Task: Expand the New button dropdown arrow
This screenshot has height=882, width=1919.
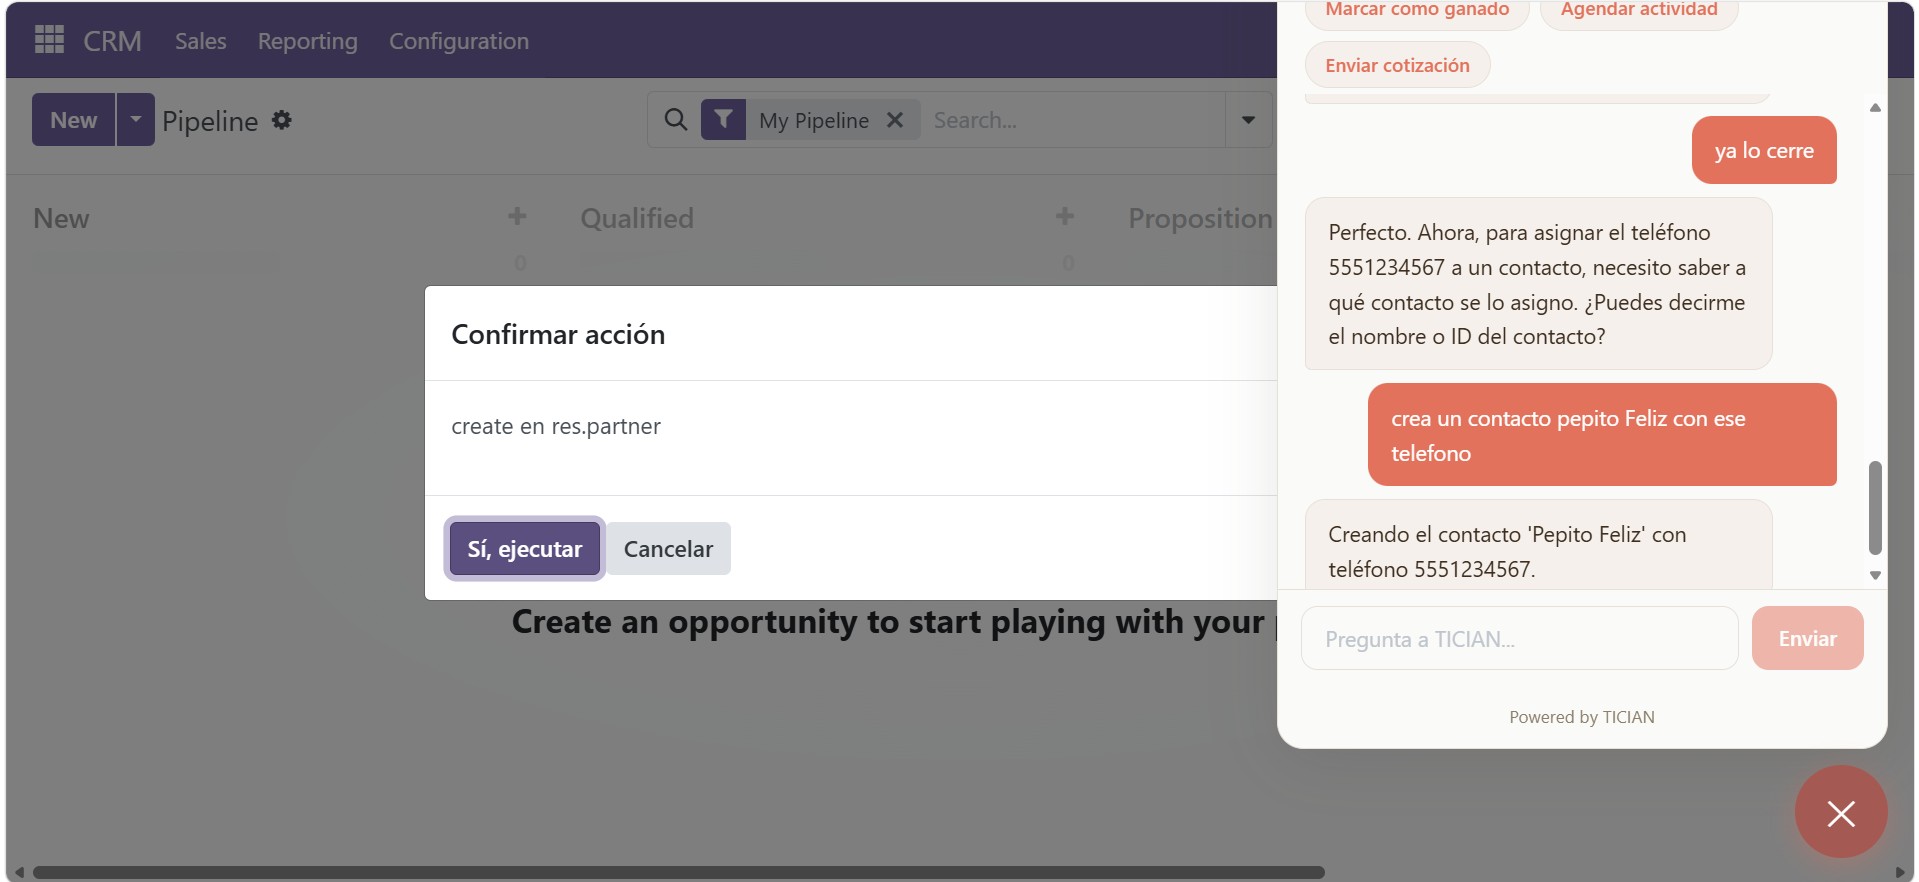Action: click(136, 120)
